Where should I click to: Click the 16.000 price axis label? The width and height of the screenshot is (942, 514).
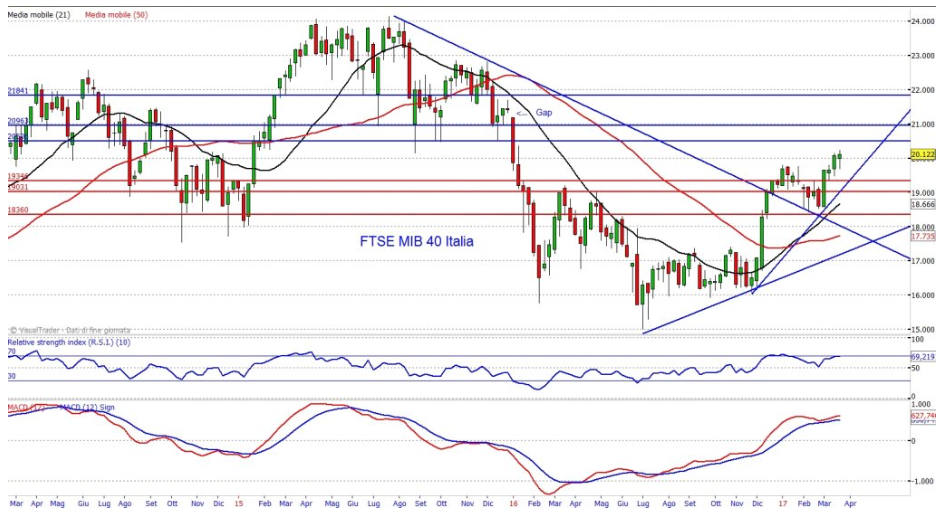pos(922,295)
